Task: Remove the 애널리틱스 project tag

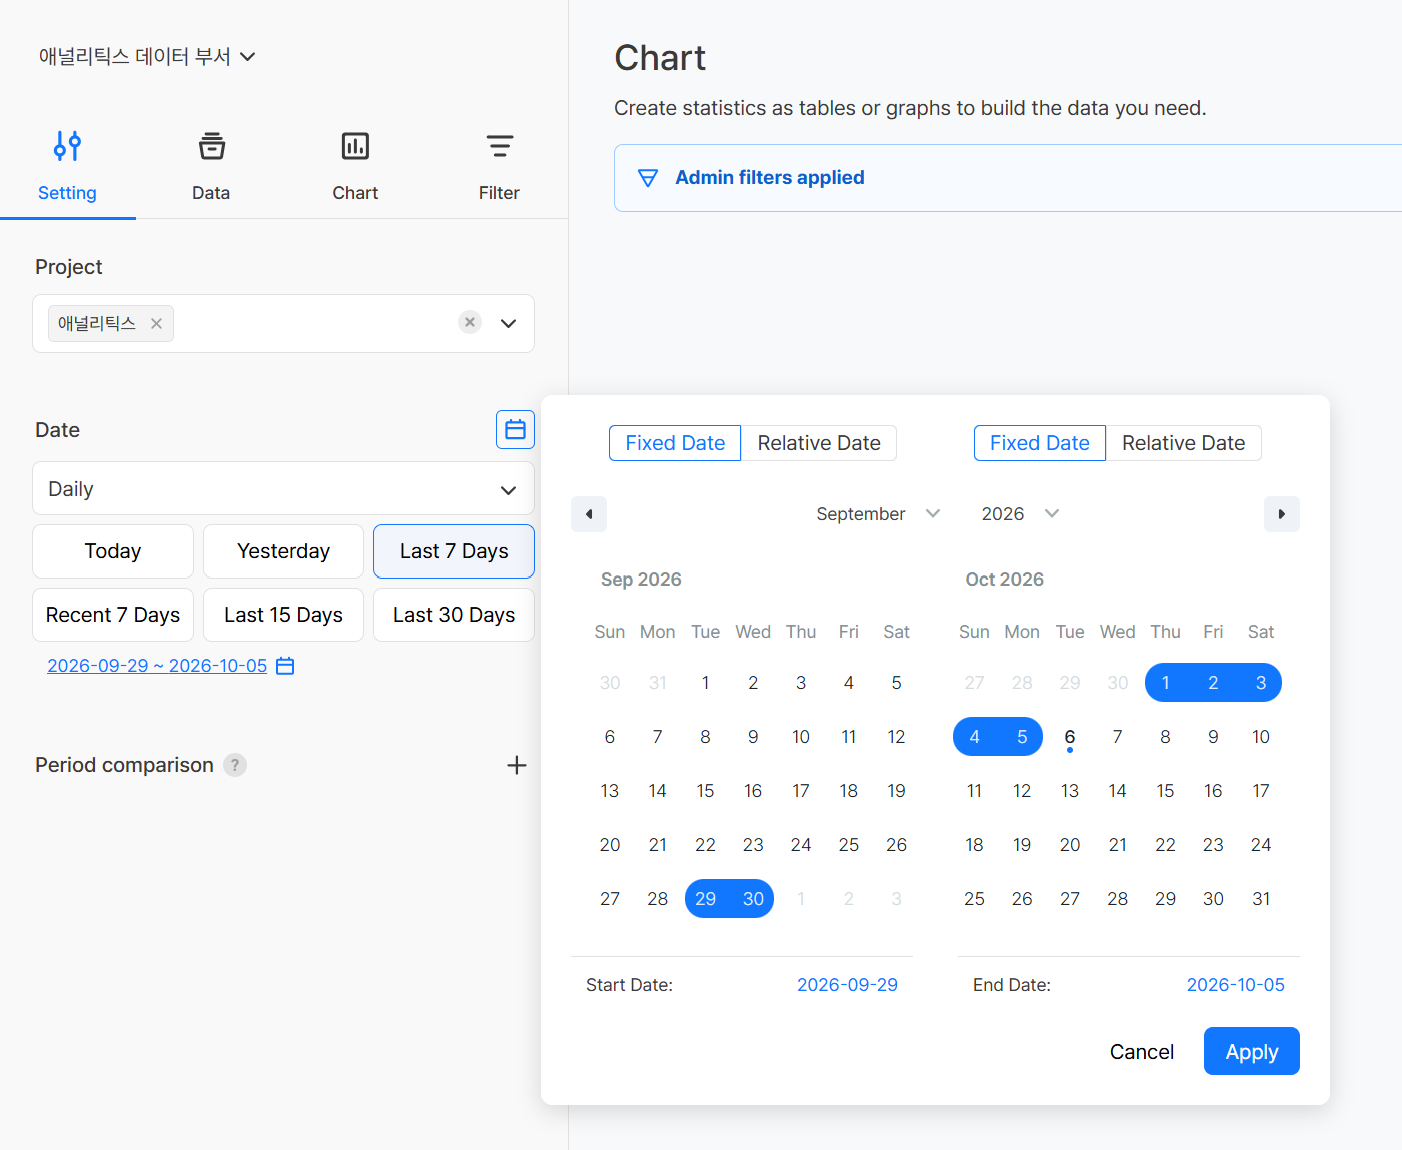Action: 156,324
